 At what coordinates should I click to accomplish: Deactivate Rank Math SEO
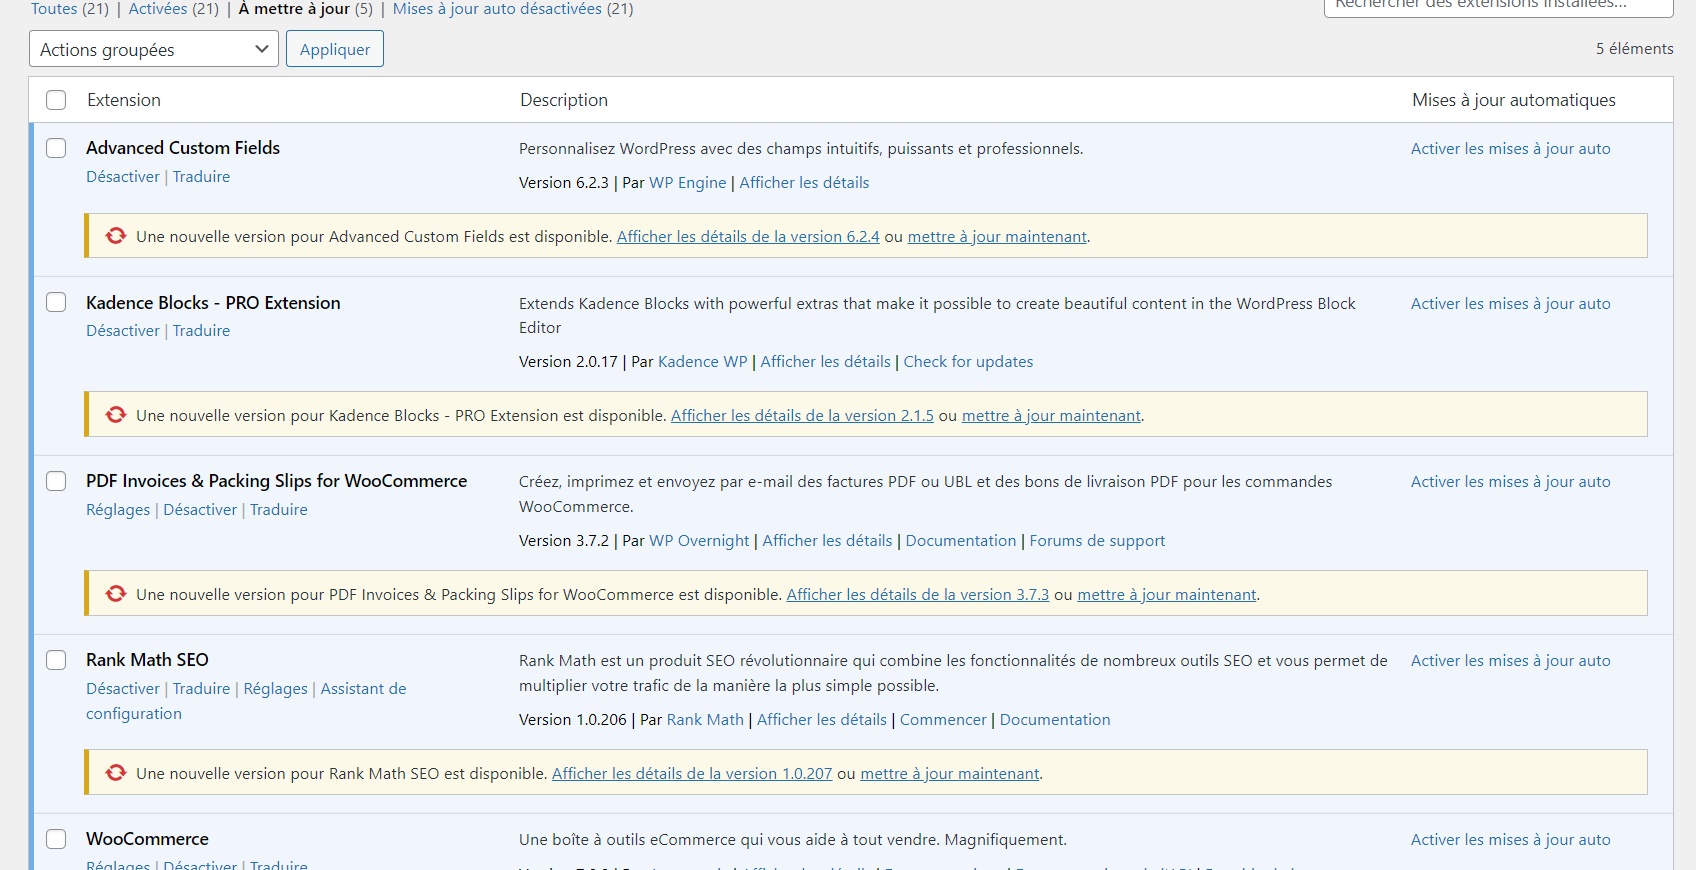tap(123, 688)
